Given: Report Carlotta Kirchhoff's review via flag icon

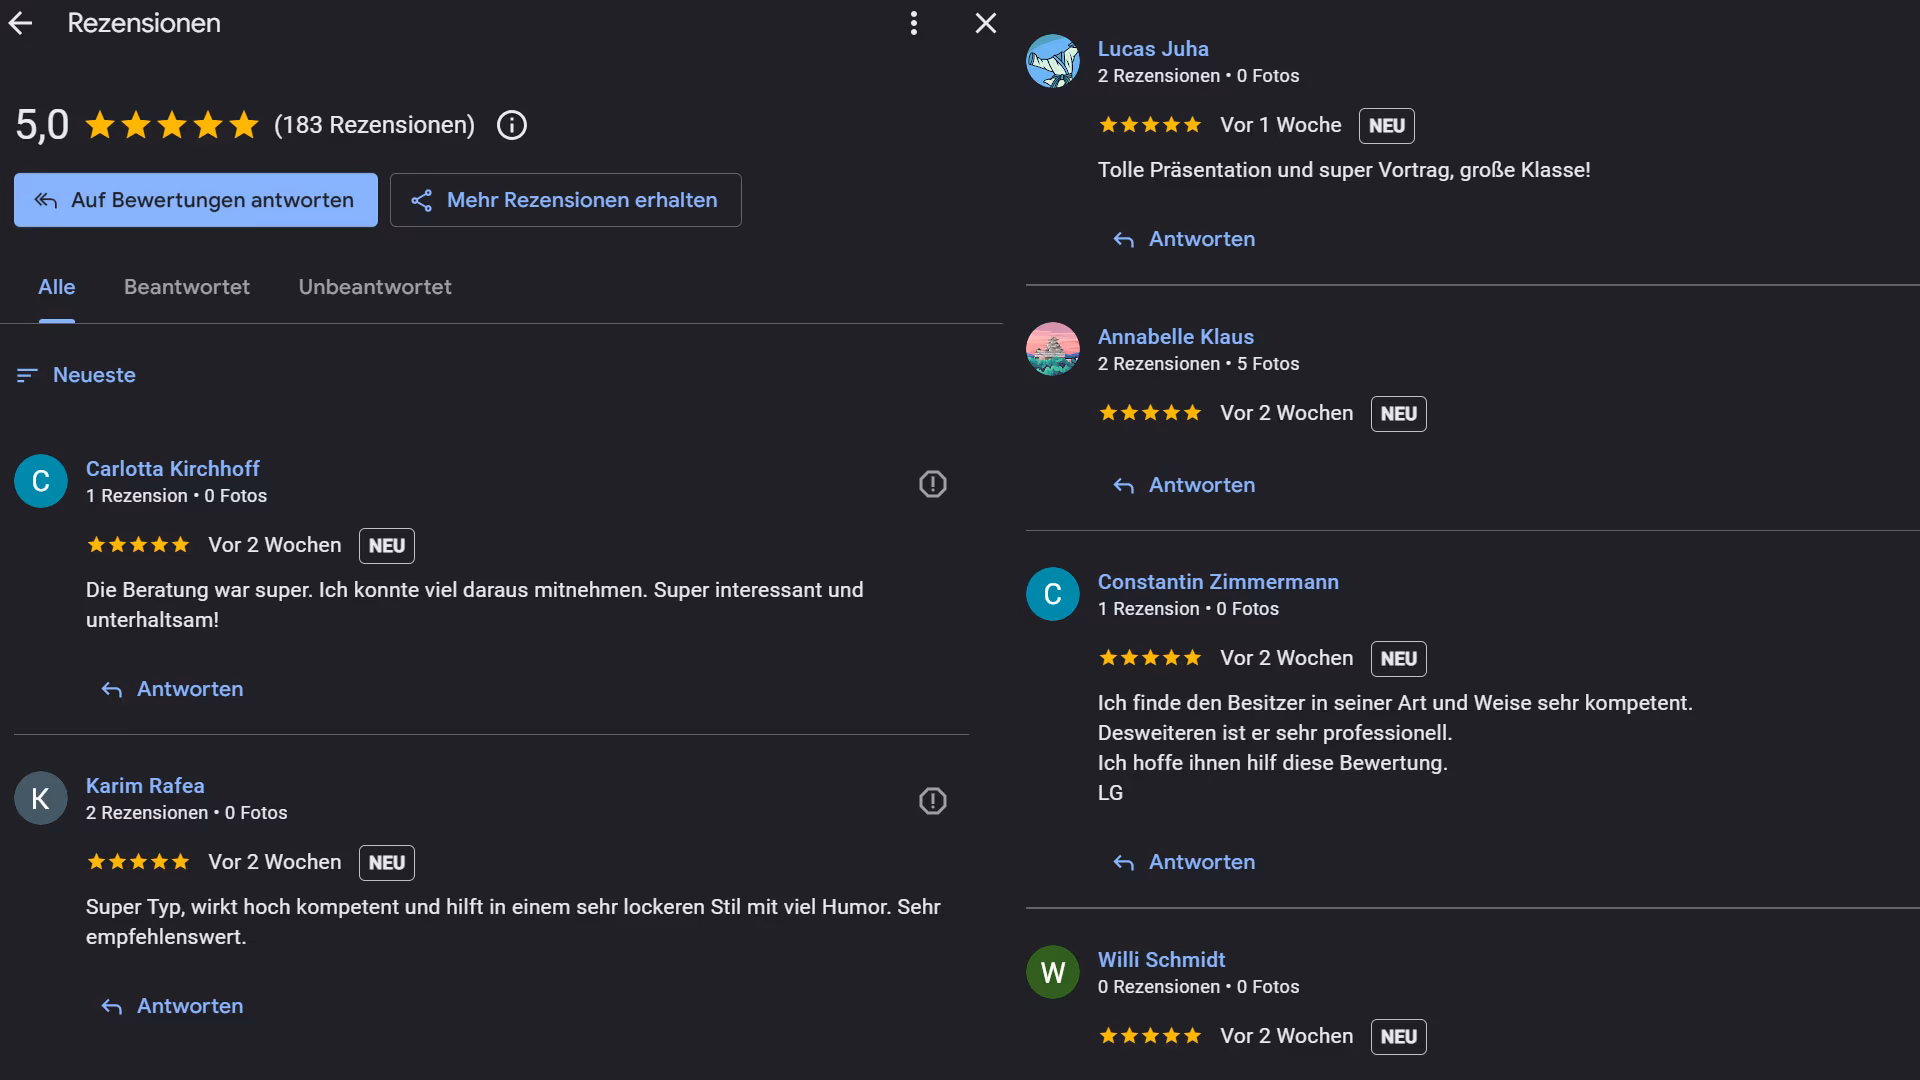Looking at the screenshot, I should click(932, 484).
